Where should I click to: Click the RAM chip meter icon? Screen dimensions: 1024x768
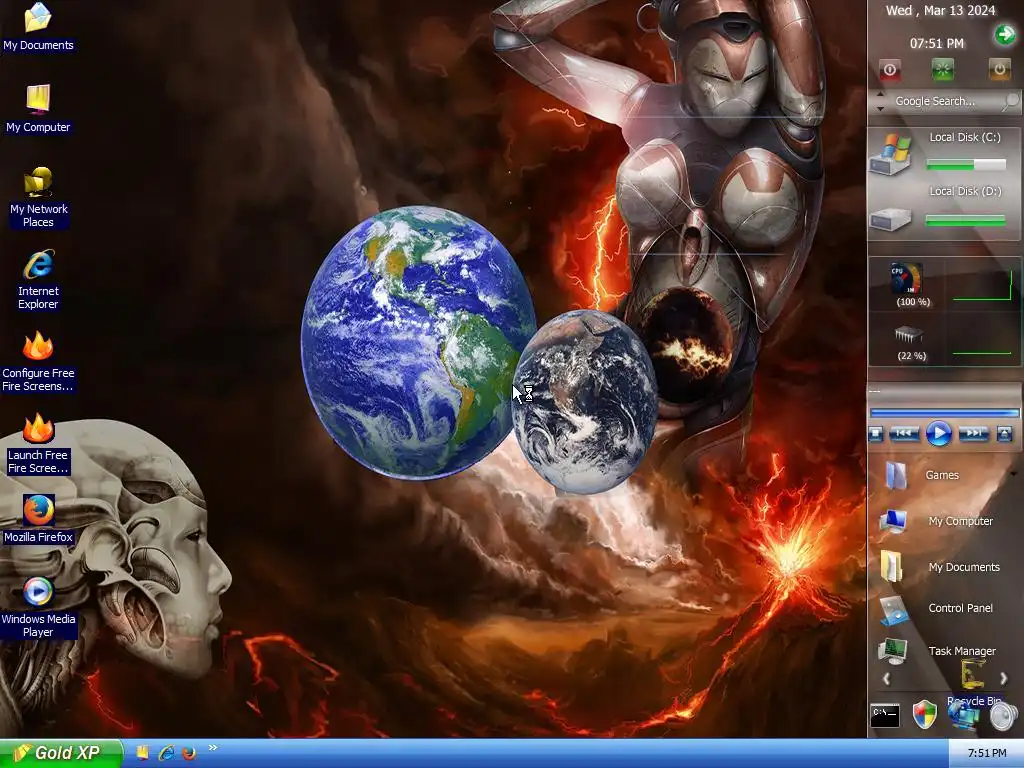pyautogui.click(x=908, y=335)
